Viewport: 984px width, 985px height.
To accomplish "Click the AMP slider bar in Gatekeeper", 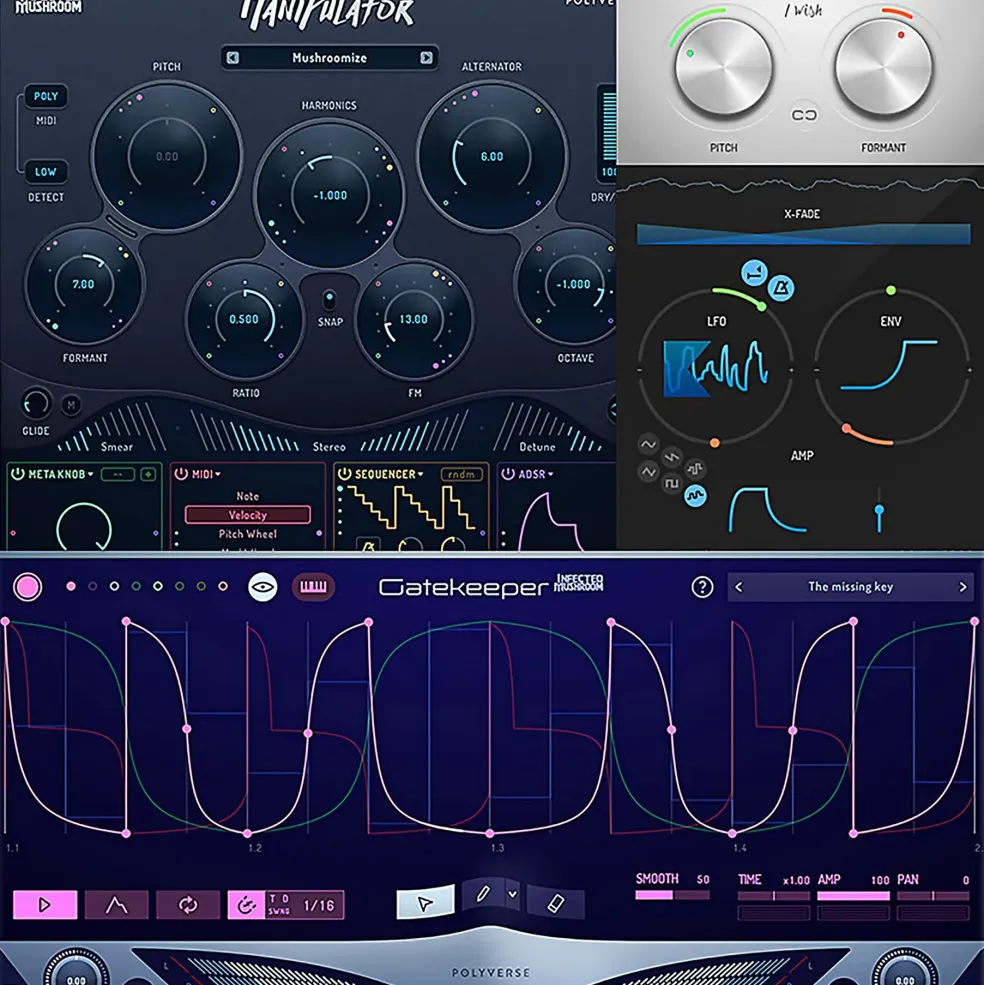I will [853, 896].
